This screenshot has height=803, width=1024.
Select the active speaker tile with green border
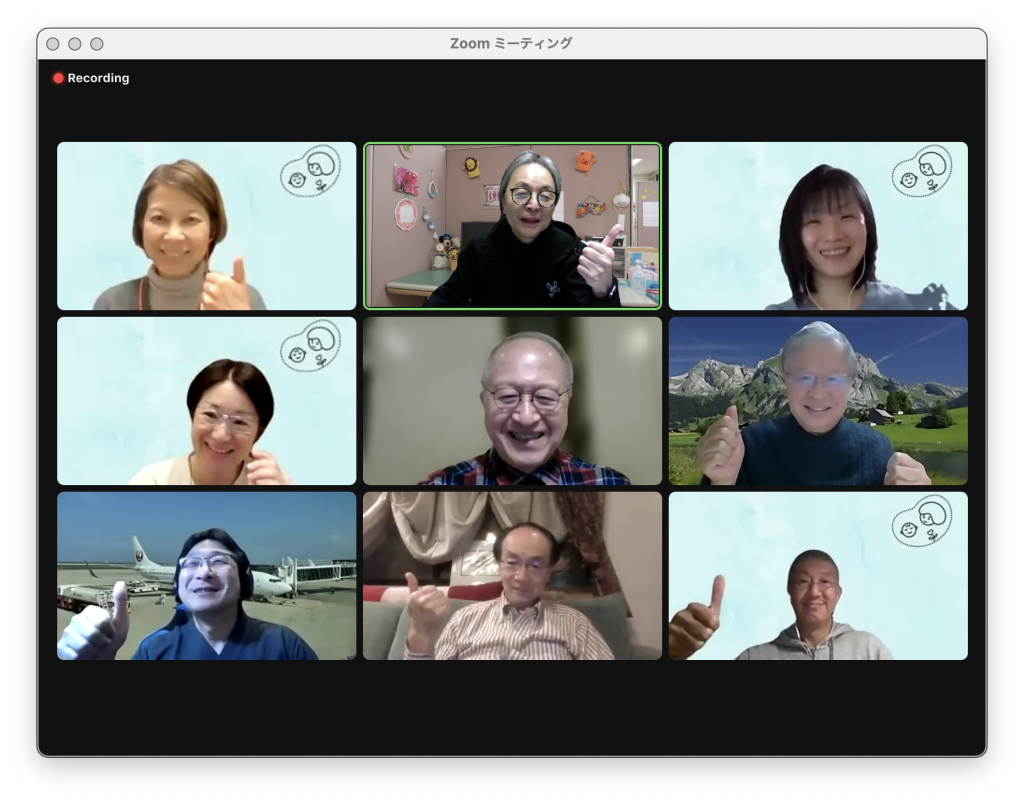(512, 226)
